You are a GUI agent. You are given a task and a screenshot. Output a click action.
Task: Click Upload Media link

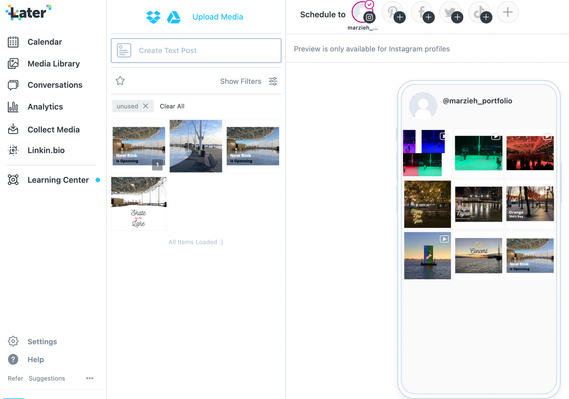click(218, 17)
